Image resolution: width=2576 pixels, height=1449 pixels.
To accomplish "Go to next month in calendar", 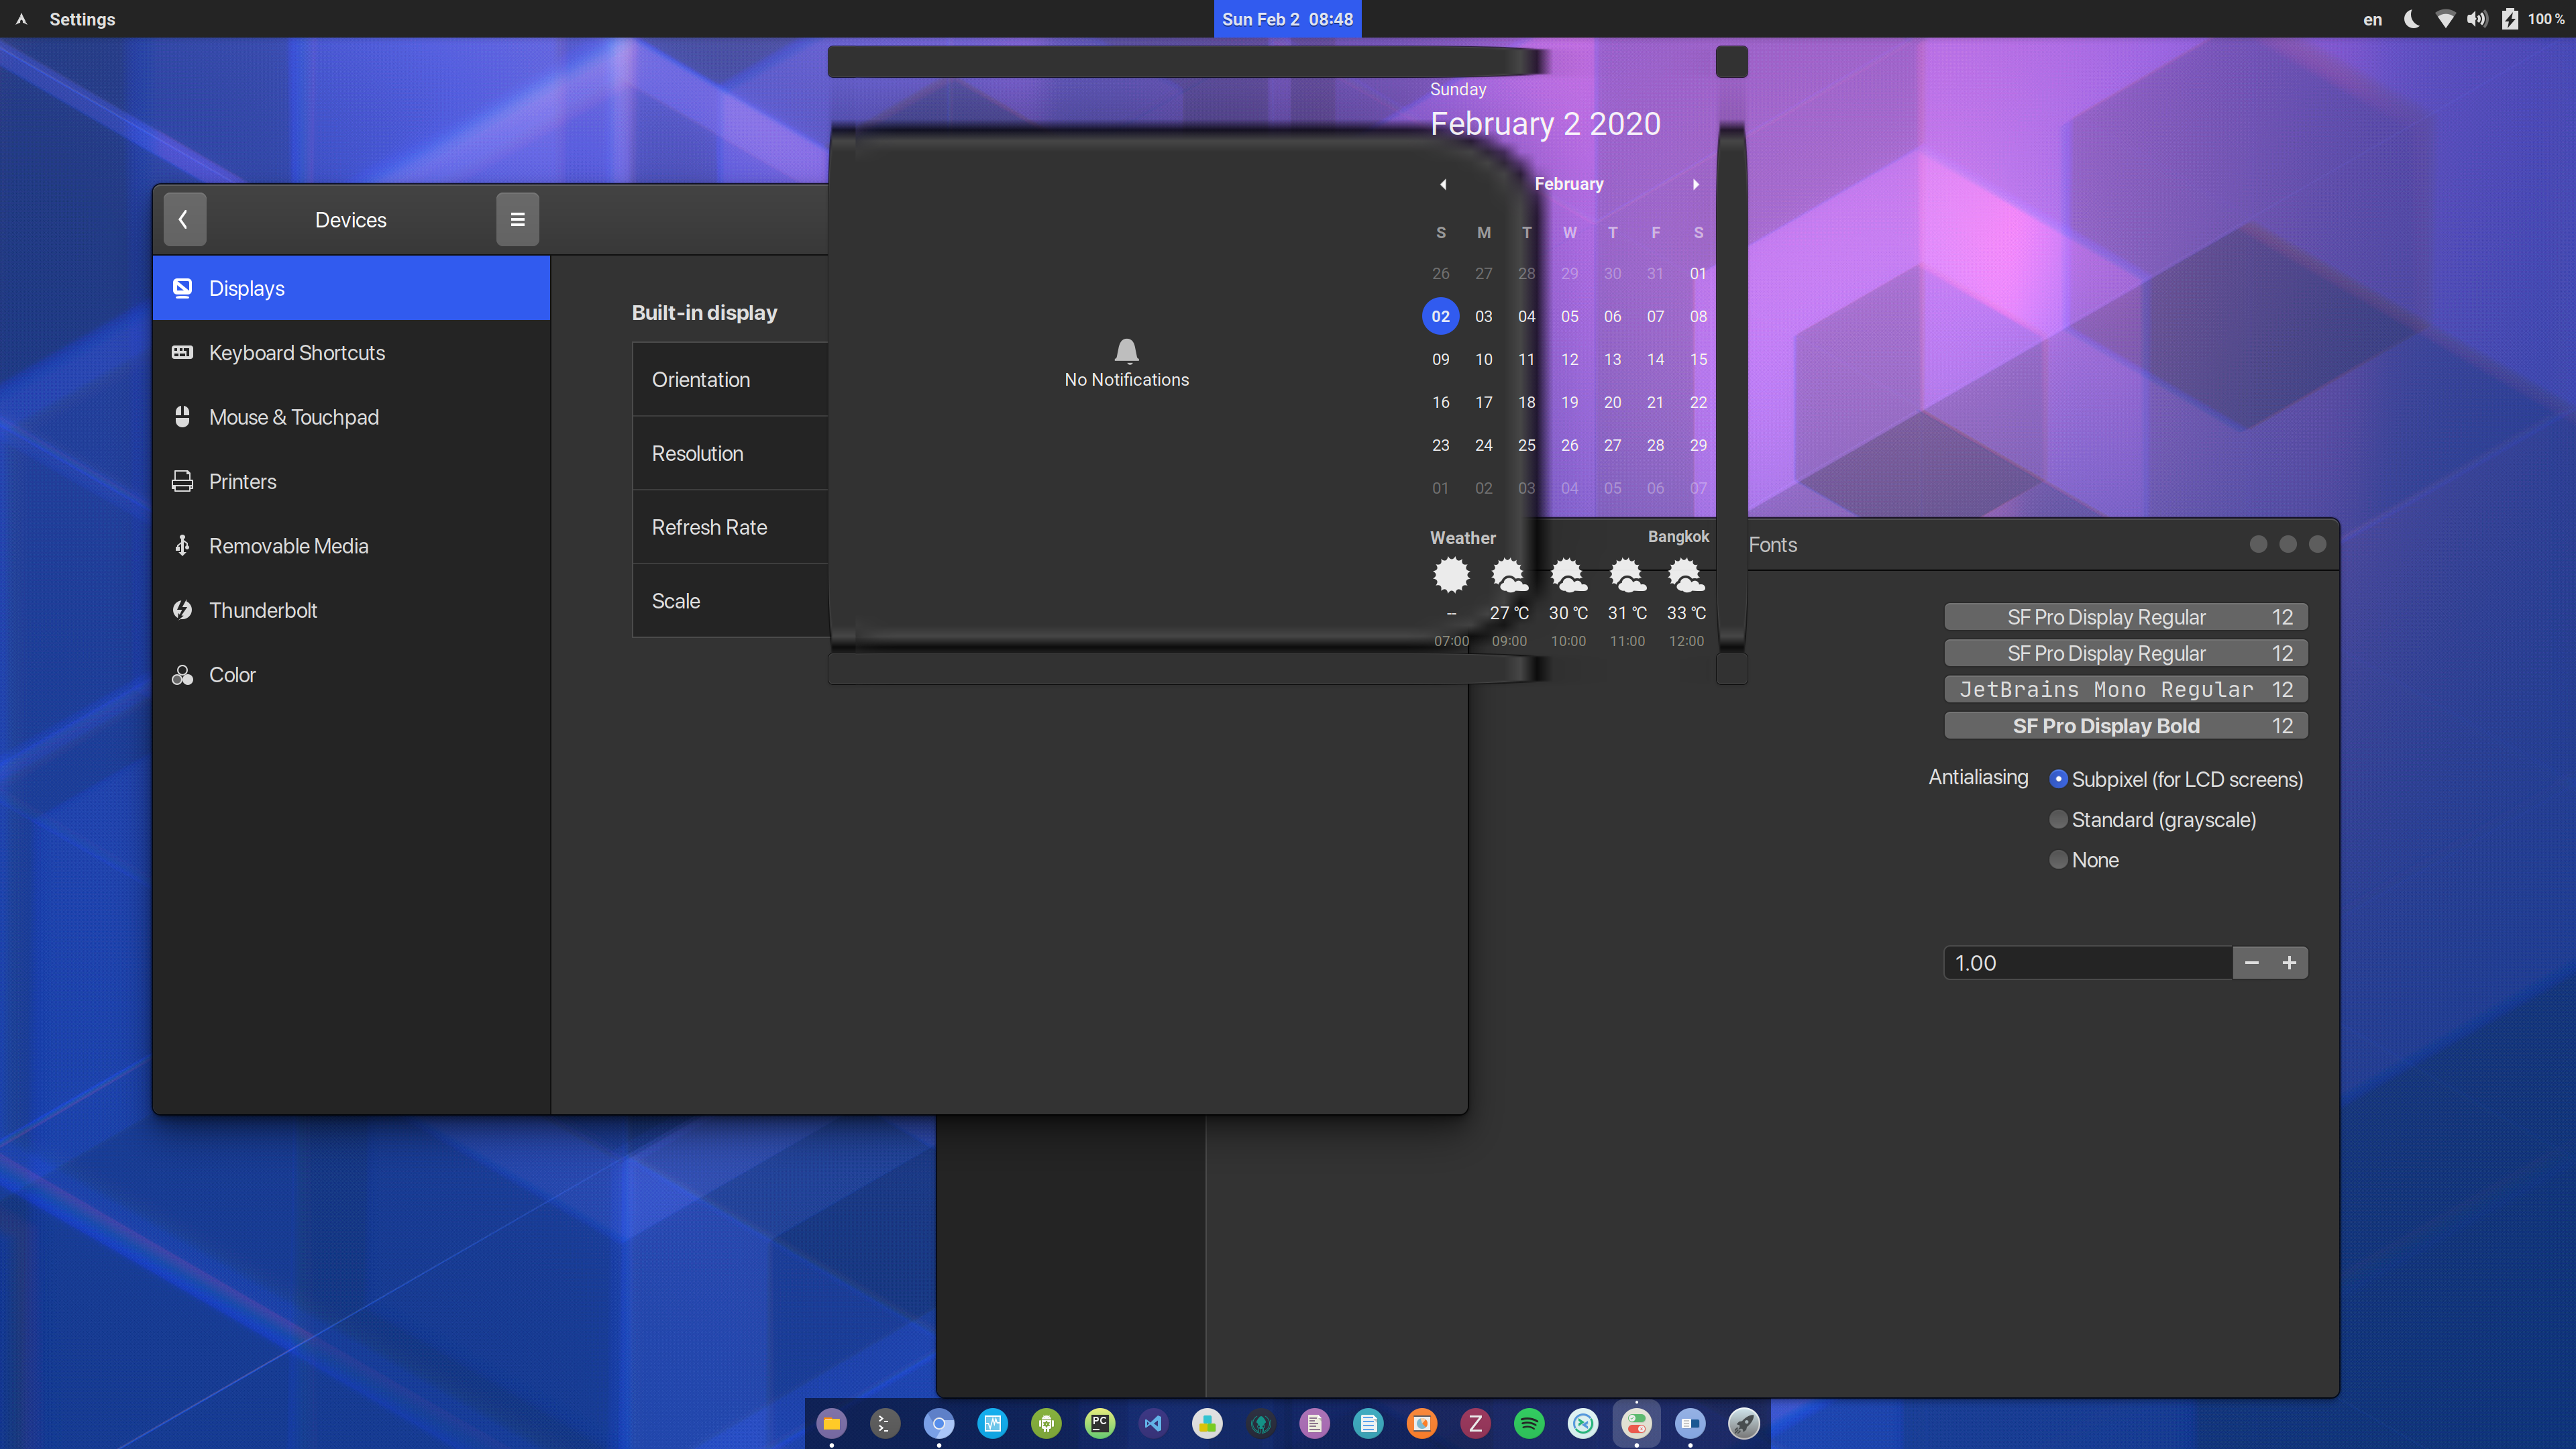I will [1696, 184].
